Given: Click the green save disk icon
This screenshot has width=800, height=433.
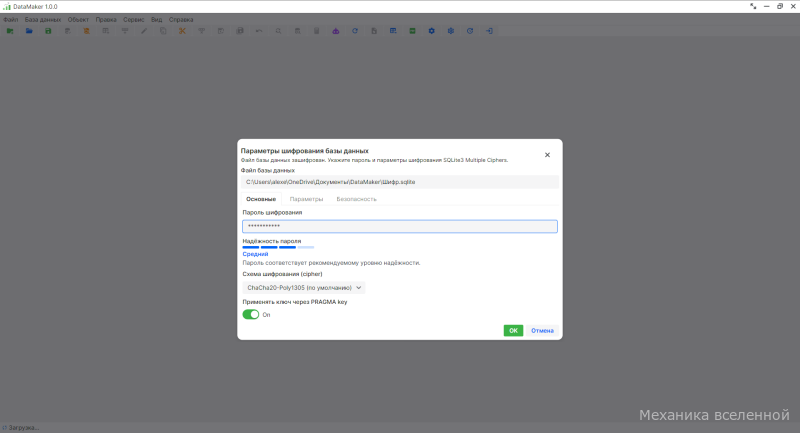Looking at the screenshot, I should (48, 31).
